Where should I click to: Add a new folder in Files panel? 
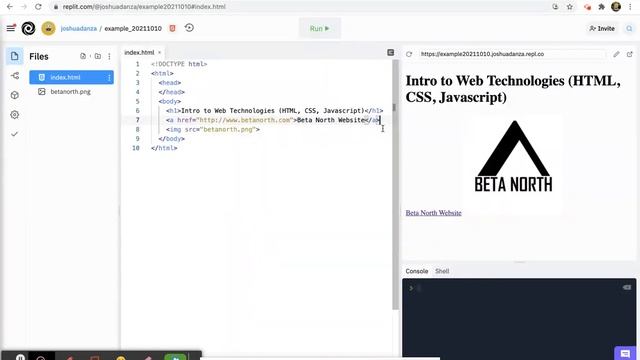click(x=98, y=56)
